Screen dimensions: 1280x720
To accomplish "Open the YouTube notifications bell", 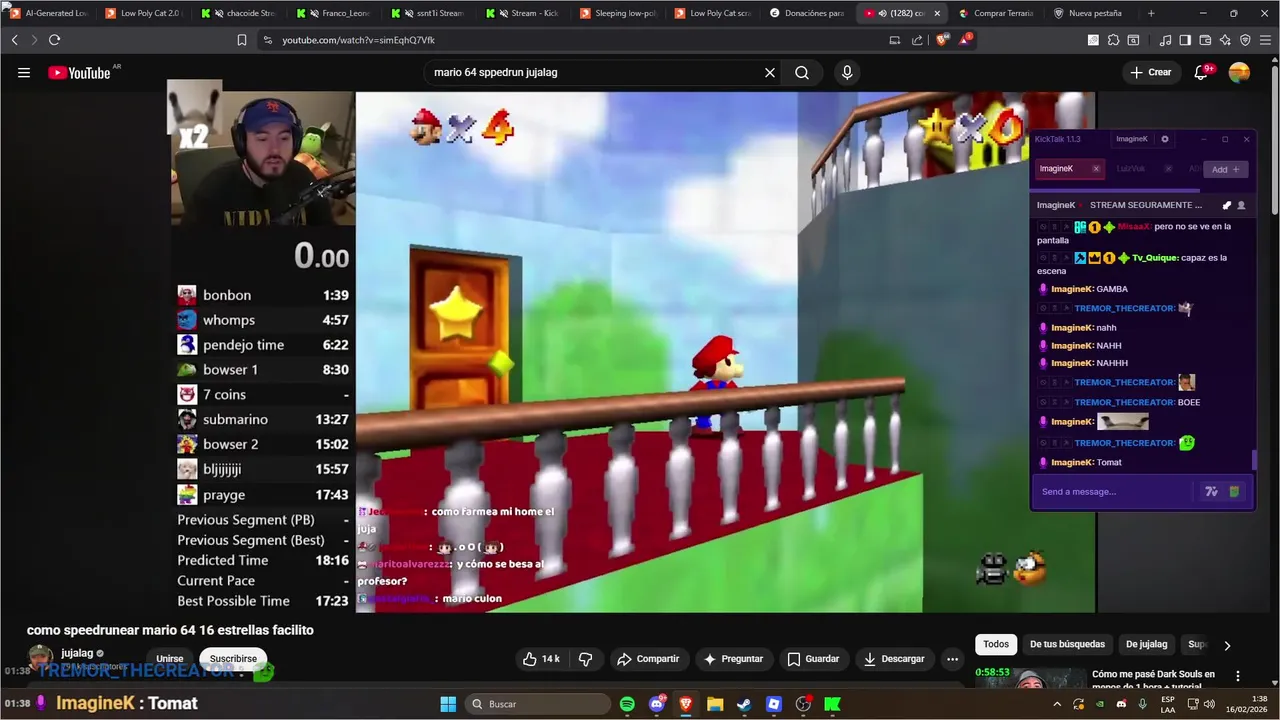I will point(1202,72).
